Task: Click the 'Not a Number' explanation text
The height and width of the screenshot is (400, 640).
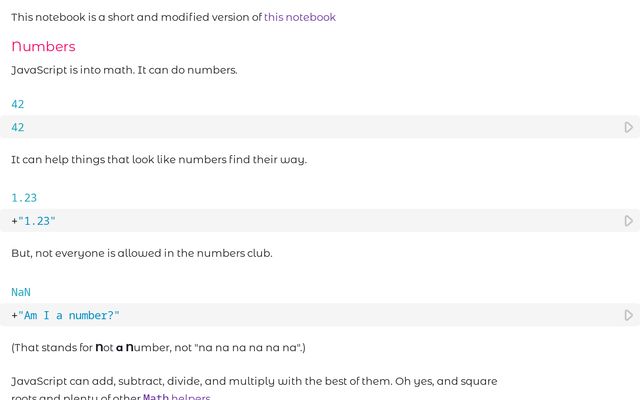Action: [158, 347]
